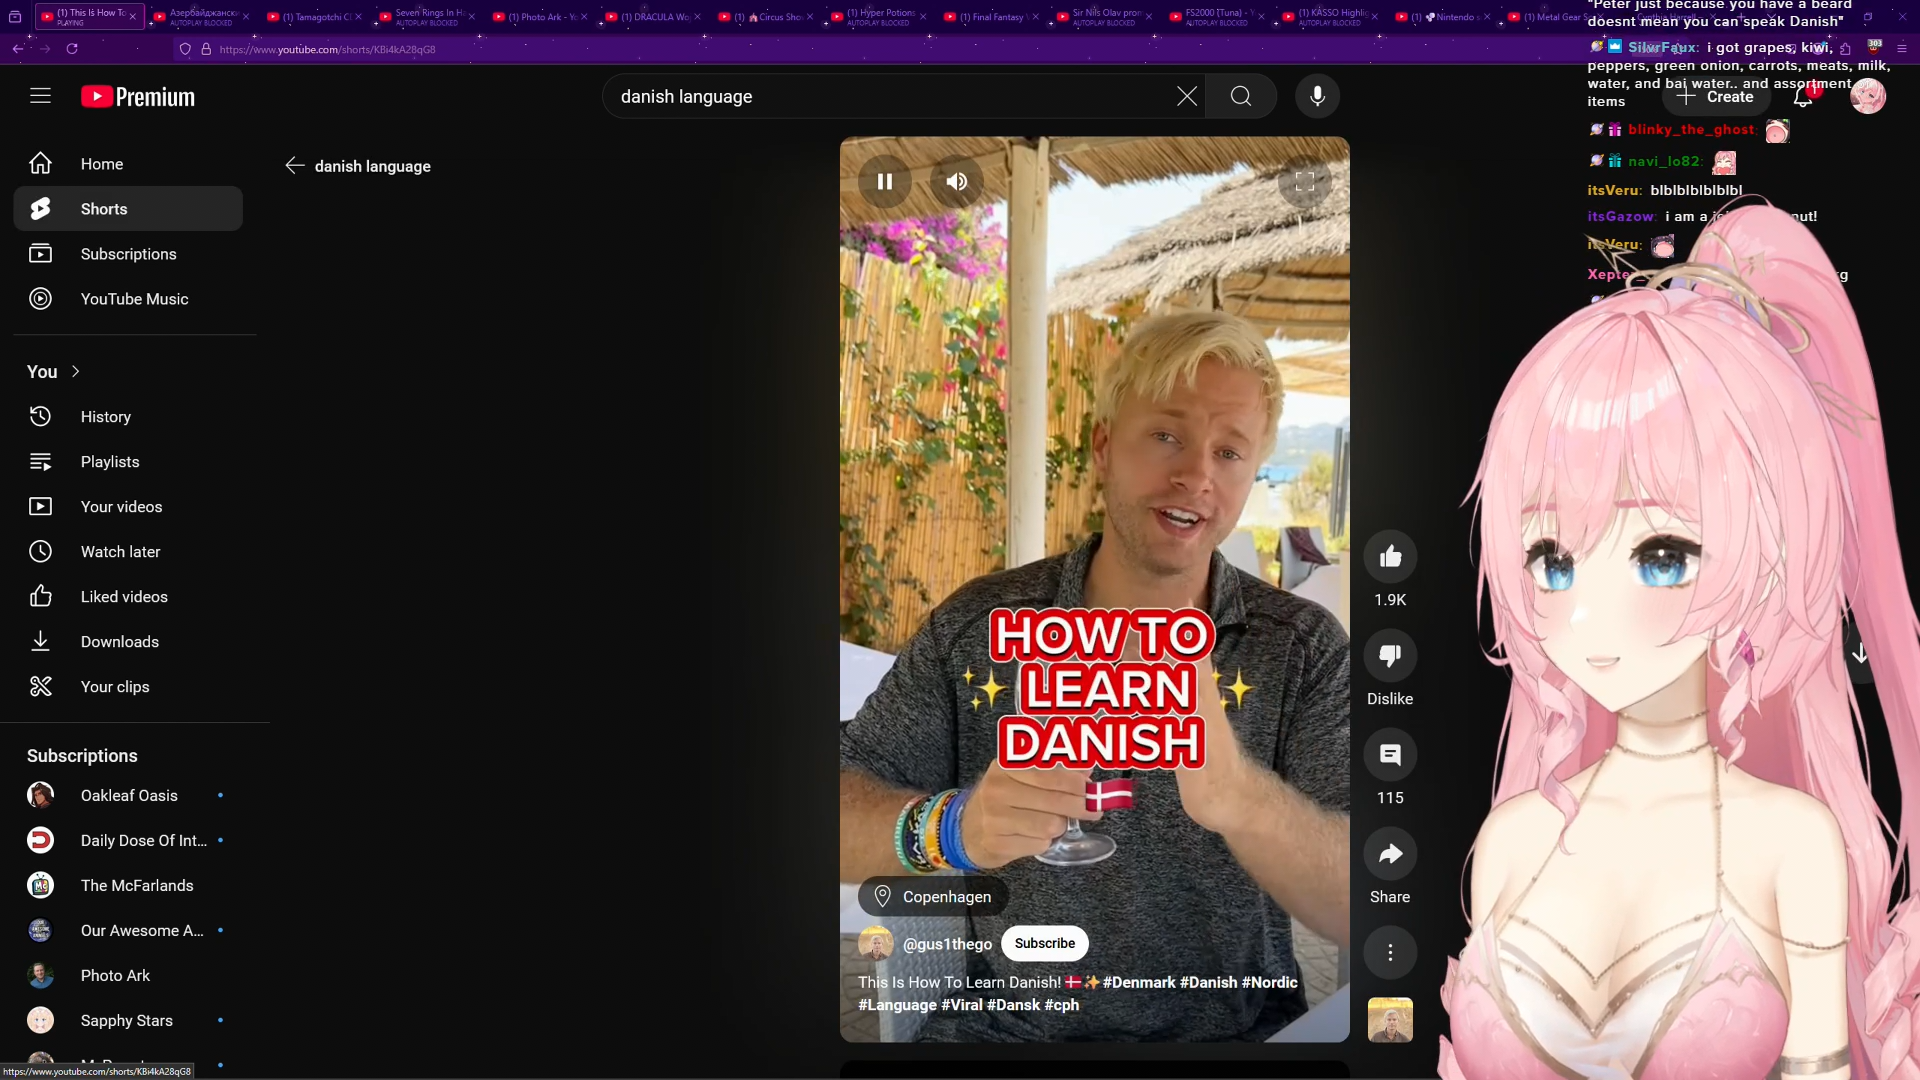
Task: Open the Short's sound thumbnail
Action: 1390,1019
